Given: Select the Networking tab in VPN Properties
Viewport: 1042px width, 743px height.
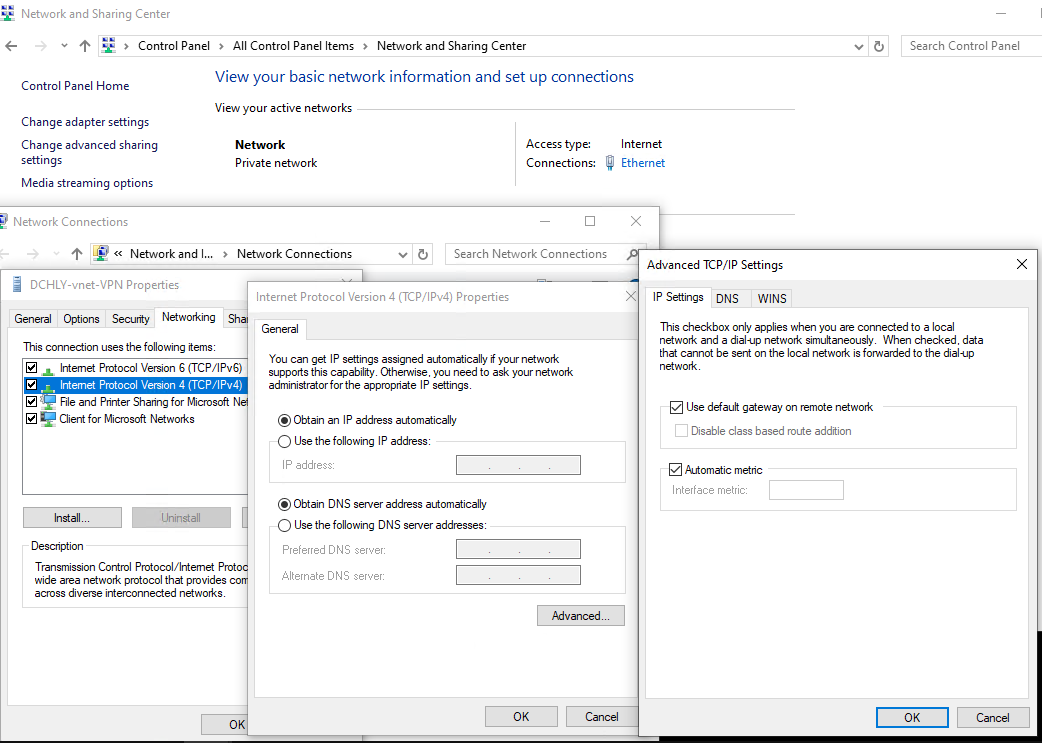Looking at the screenshot, I should click(x=189, y=317).
